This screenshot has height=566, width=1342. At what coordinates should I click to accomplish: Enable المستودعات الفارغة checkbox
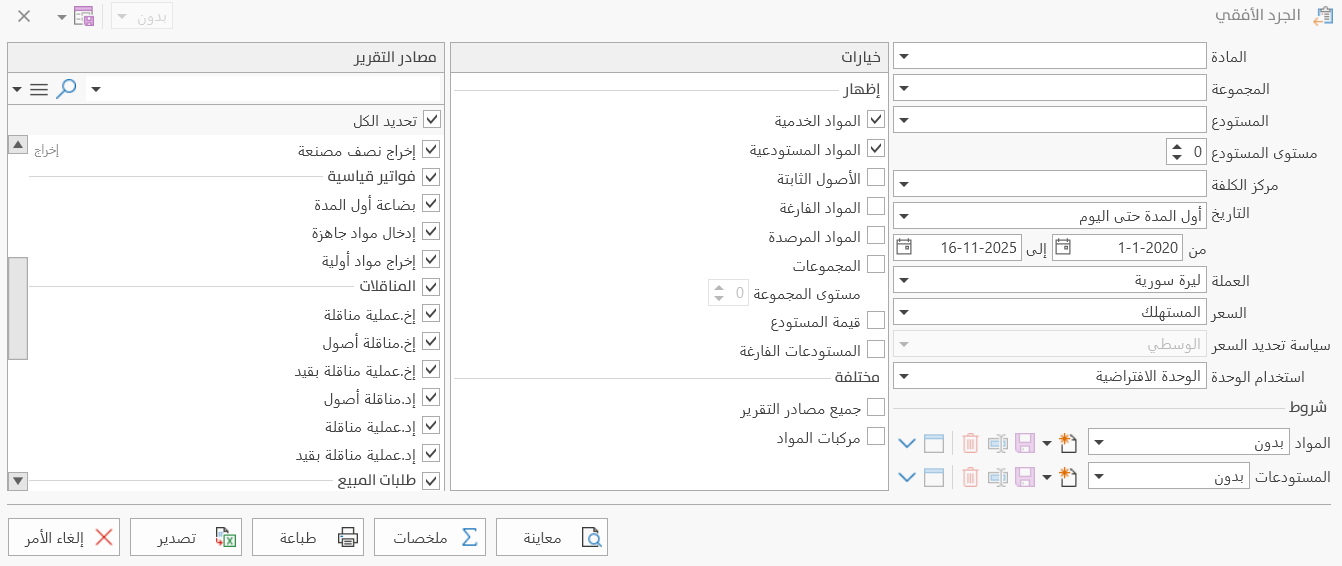pos(875,350)
